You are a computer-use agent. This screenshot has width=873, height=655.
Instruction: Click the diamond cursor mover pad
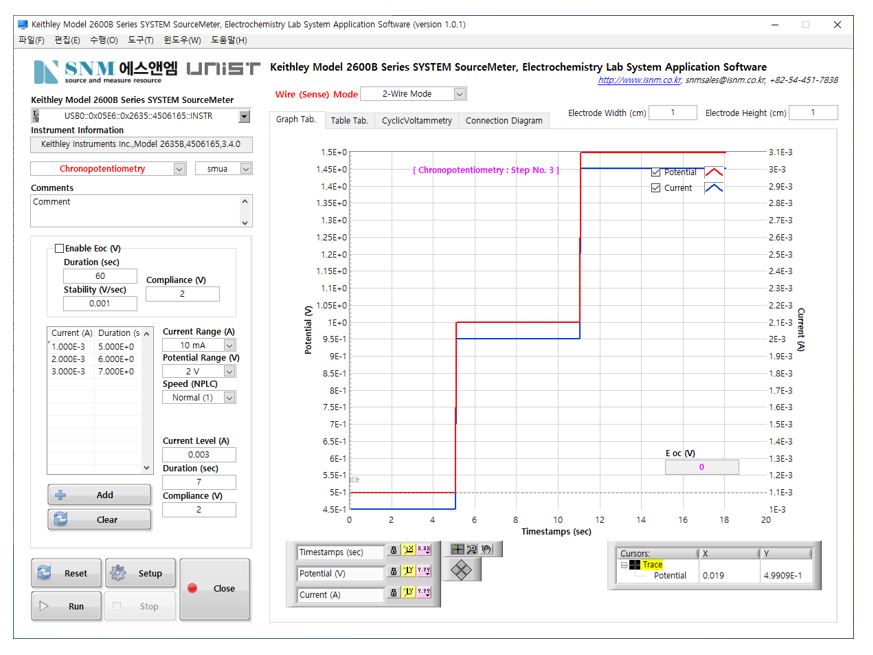[461, 570]
